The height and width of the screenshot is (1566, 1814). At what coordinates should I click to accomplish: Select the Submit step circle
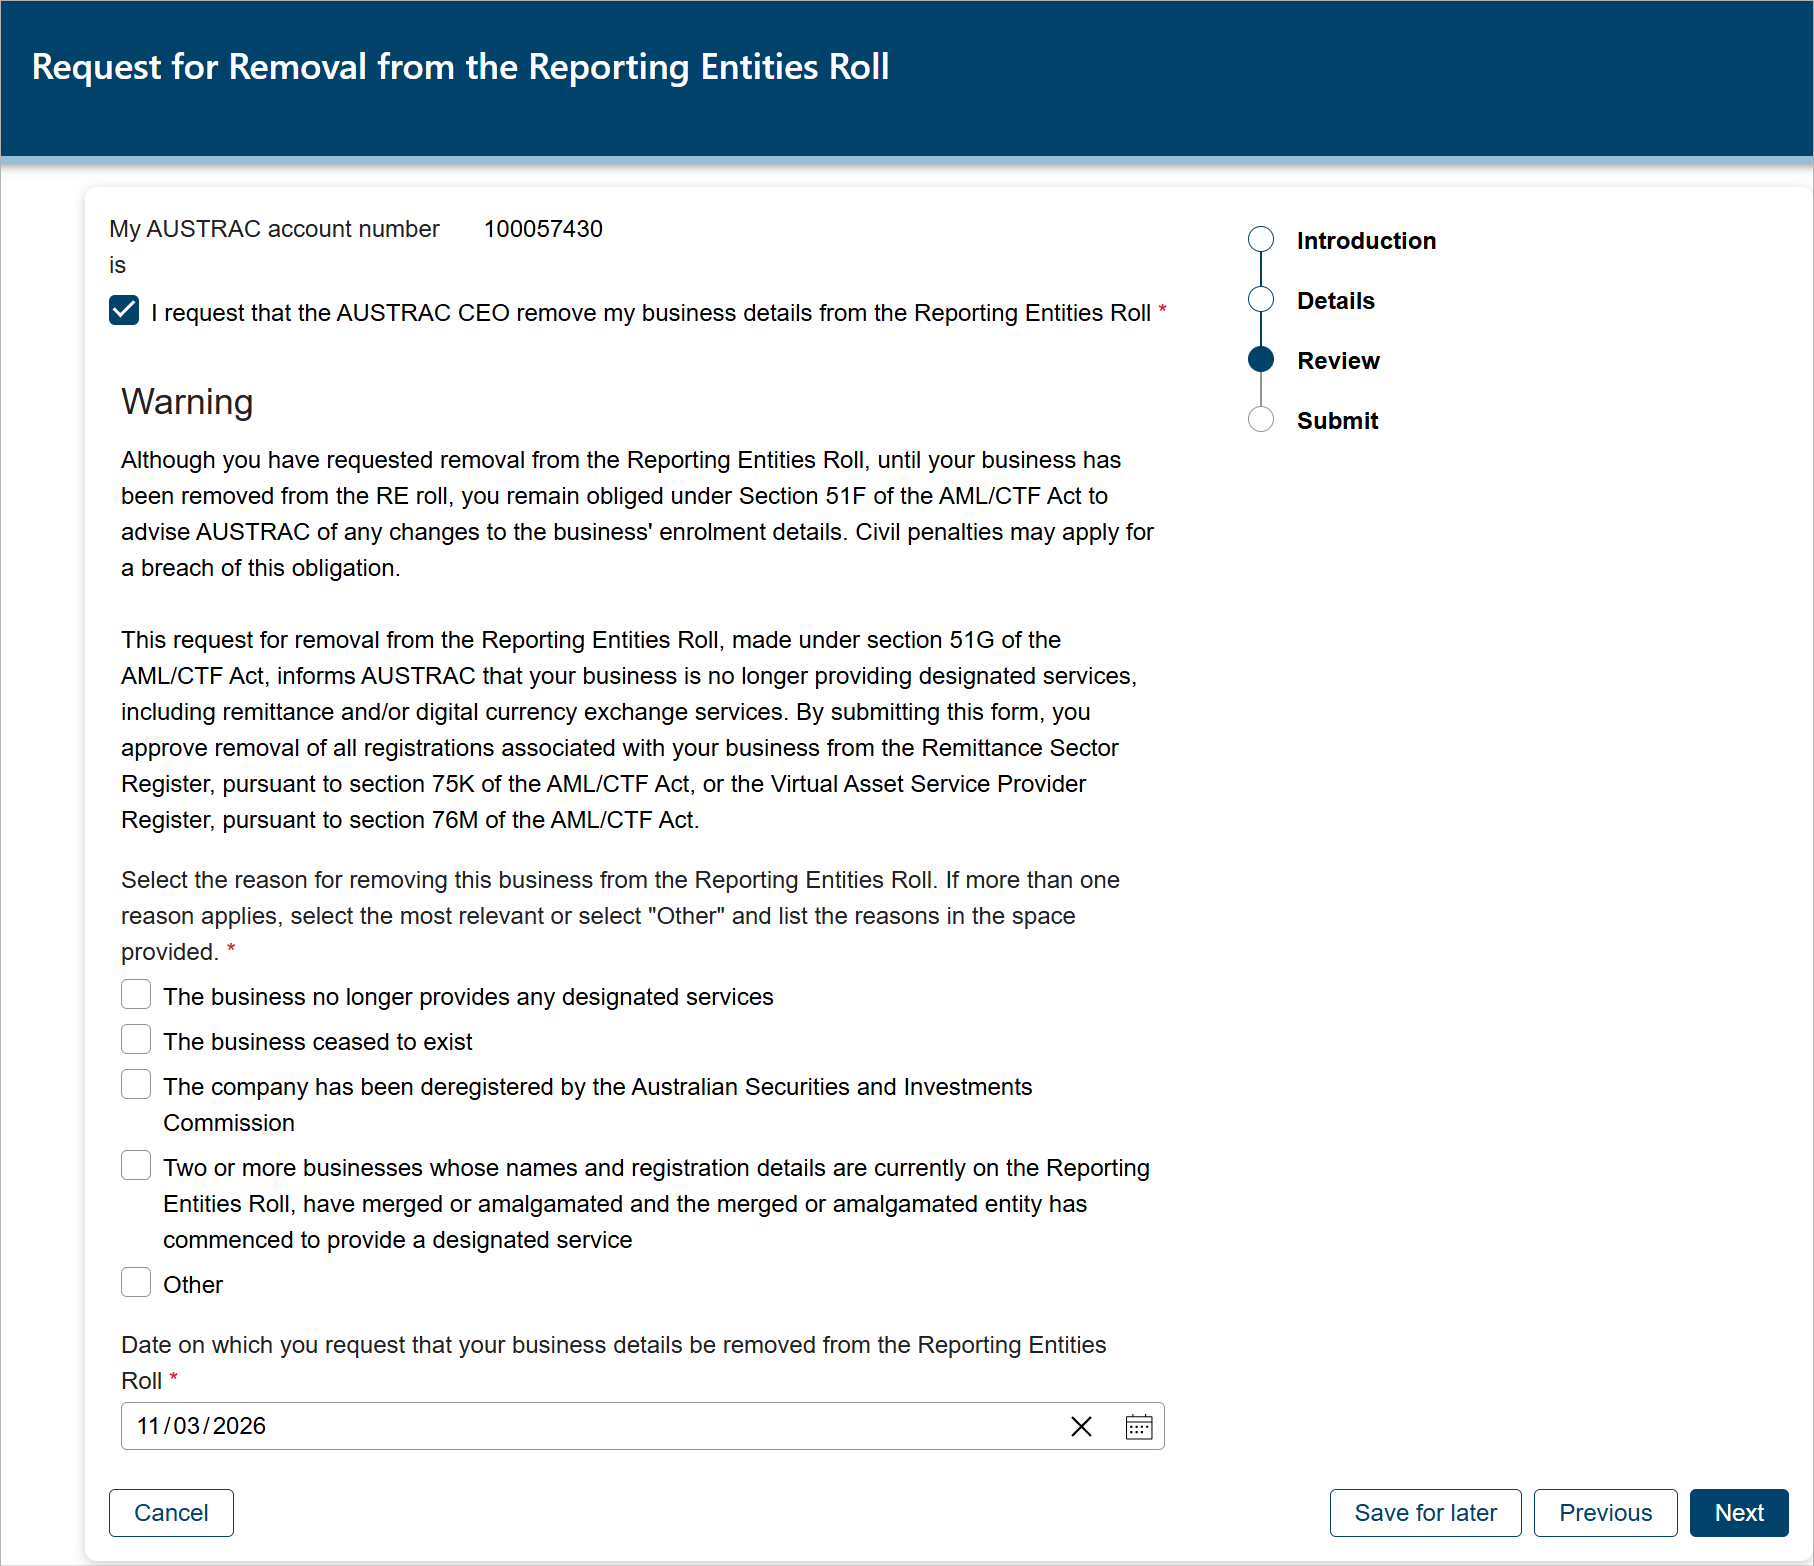[1260, 419]
